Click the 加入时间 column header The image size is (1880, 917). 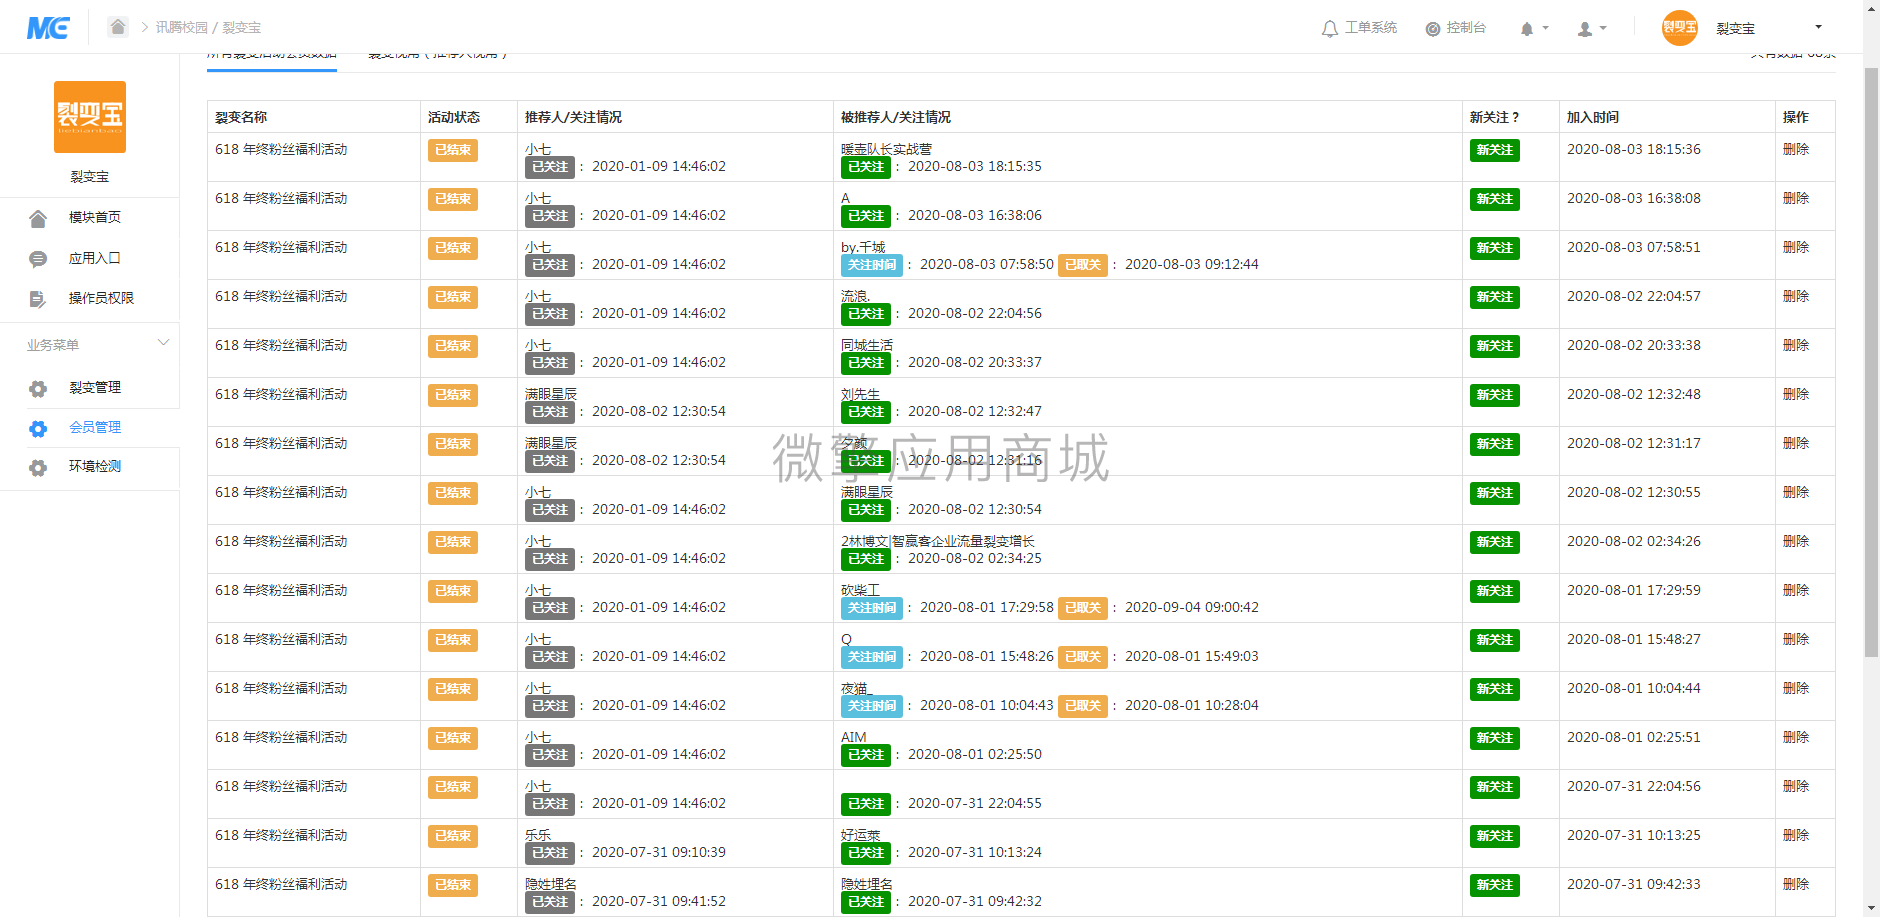click(1593, 117)
